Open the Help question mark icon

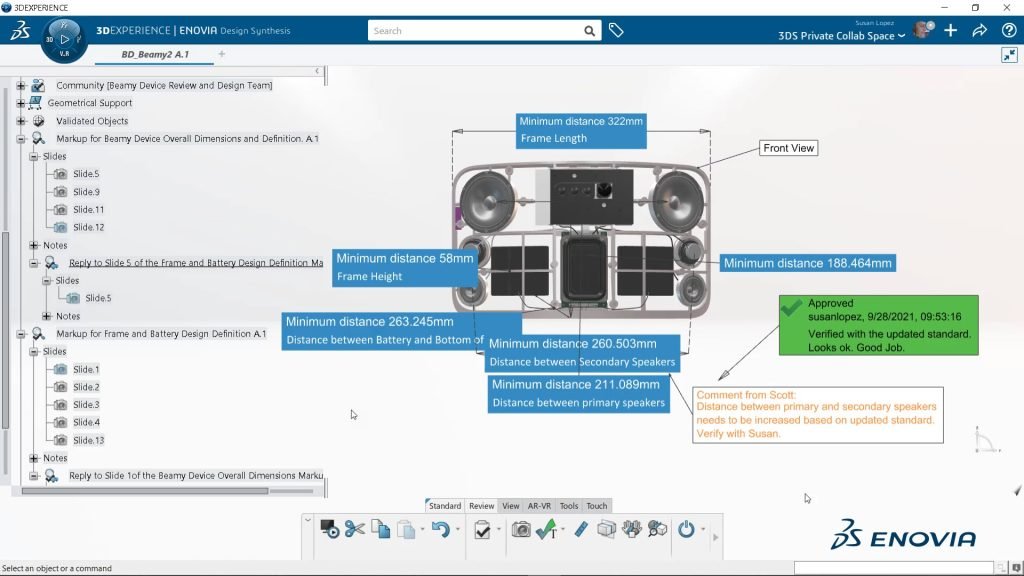coord(1009,31)
